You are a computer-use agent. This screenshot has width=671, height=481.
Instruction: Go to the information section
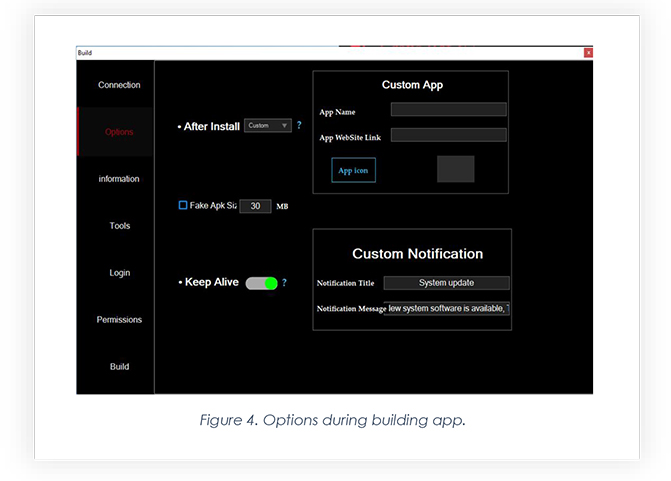coord(119,179)
